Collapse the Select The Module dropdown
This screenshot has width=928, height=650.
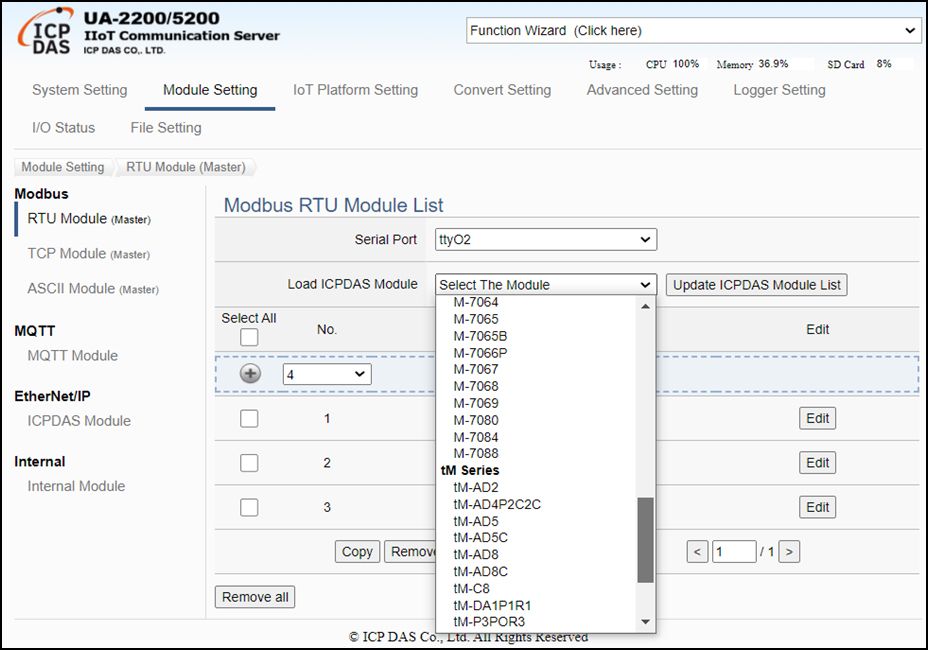tap(546, 285)
